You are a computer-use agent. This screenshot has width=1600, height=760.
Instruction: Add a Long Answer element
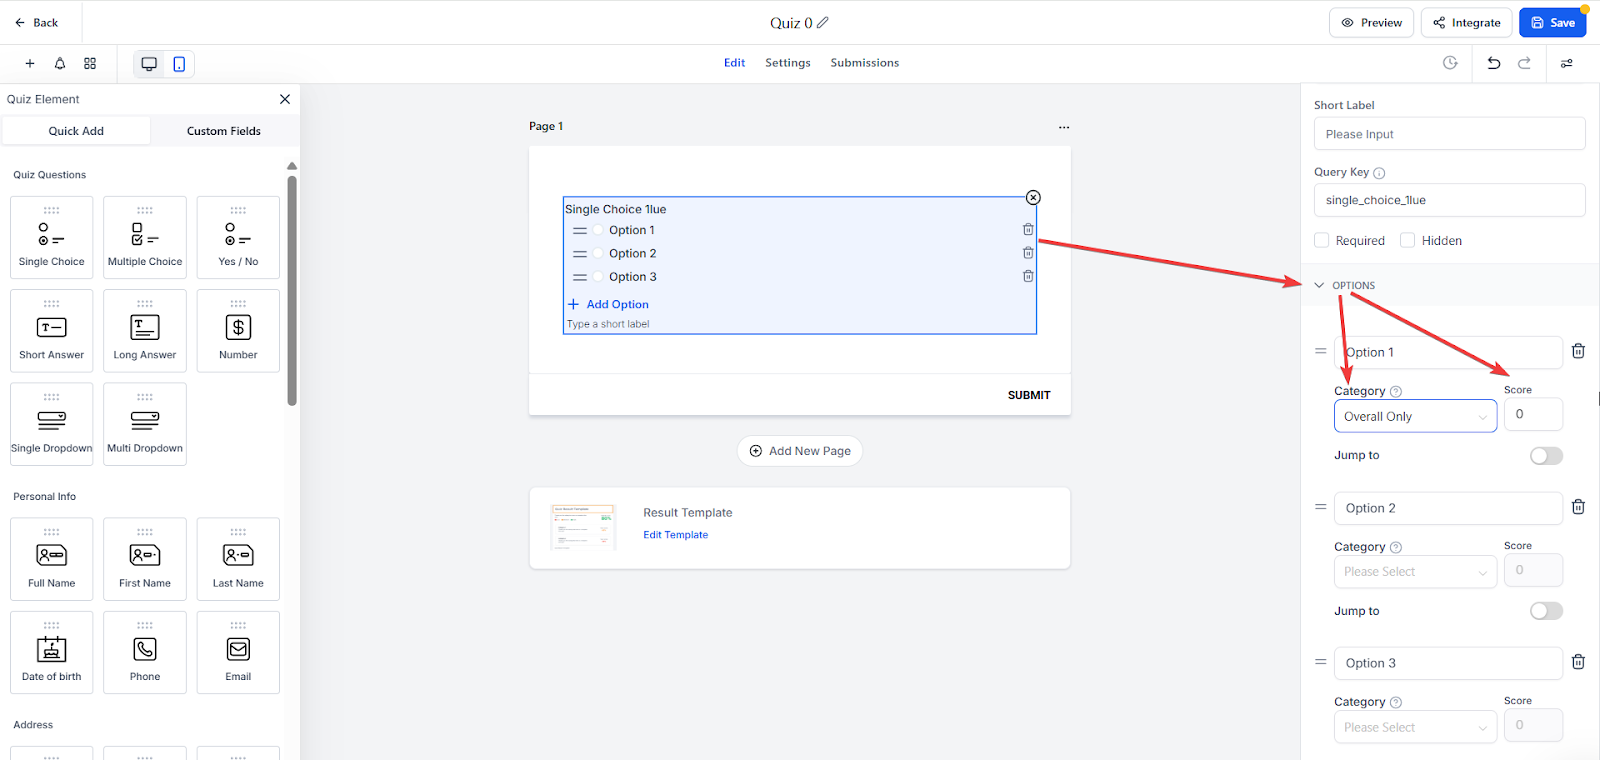click(x=145, y=331)
